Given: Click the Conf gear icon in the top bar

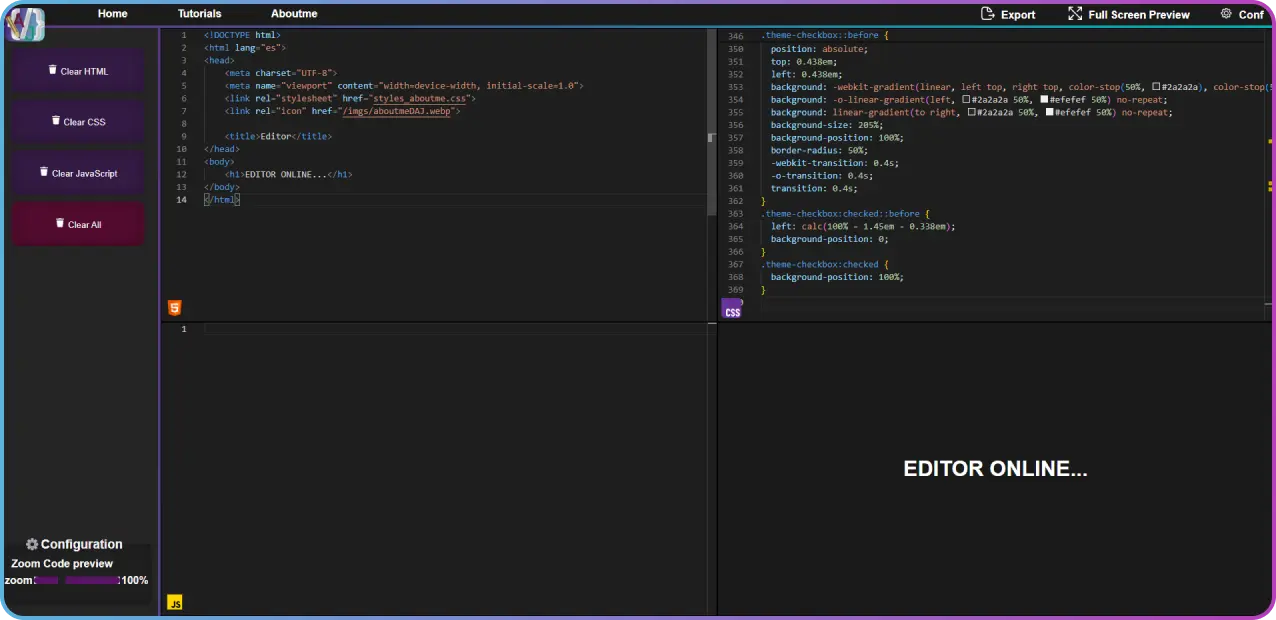Looking at the screenshot, I should tap(1226, 14).
